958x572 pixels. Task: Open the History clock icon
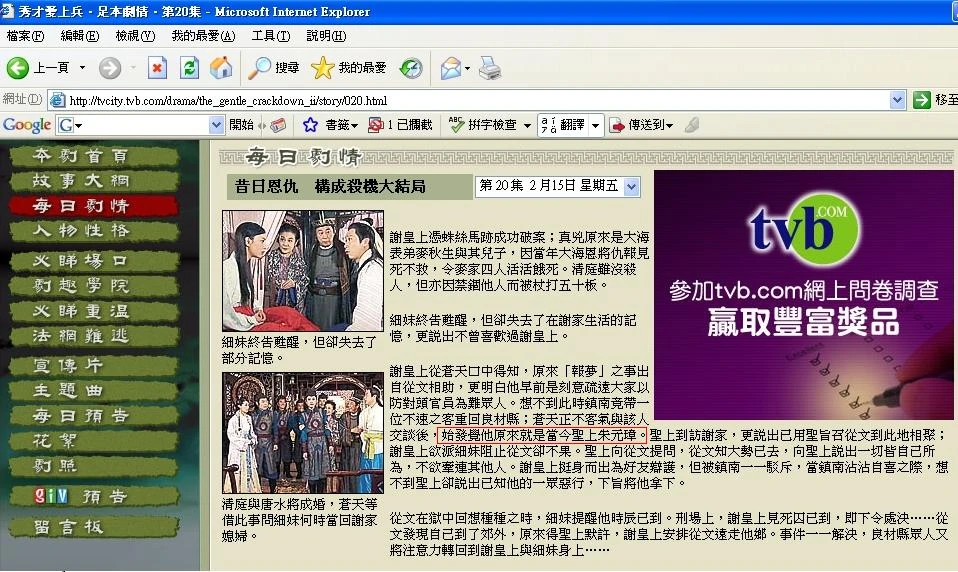(x=411, y=68)
